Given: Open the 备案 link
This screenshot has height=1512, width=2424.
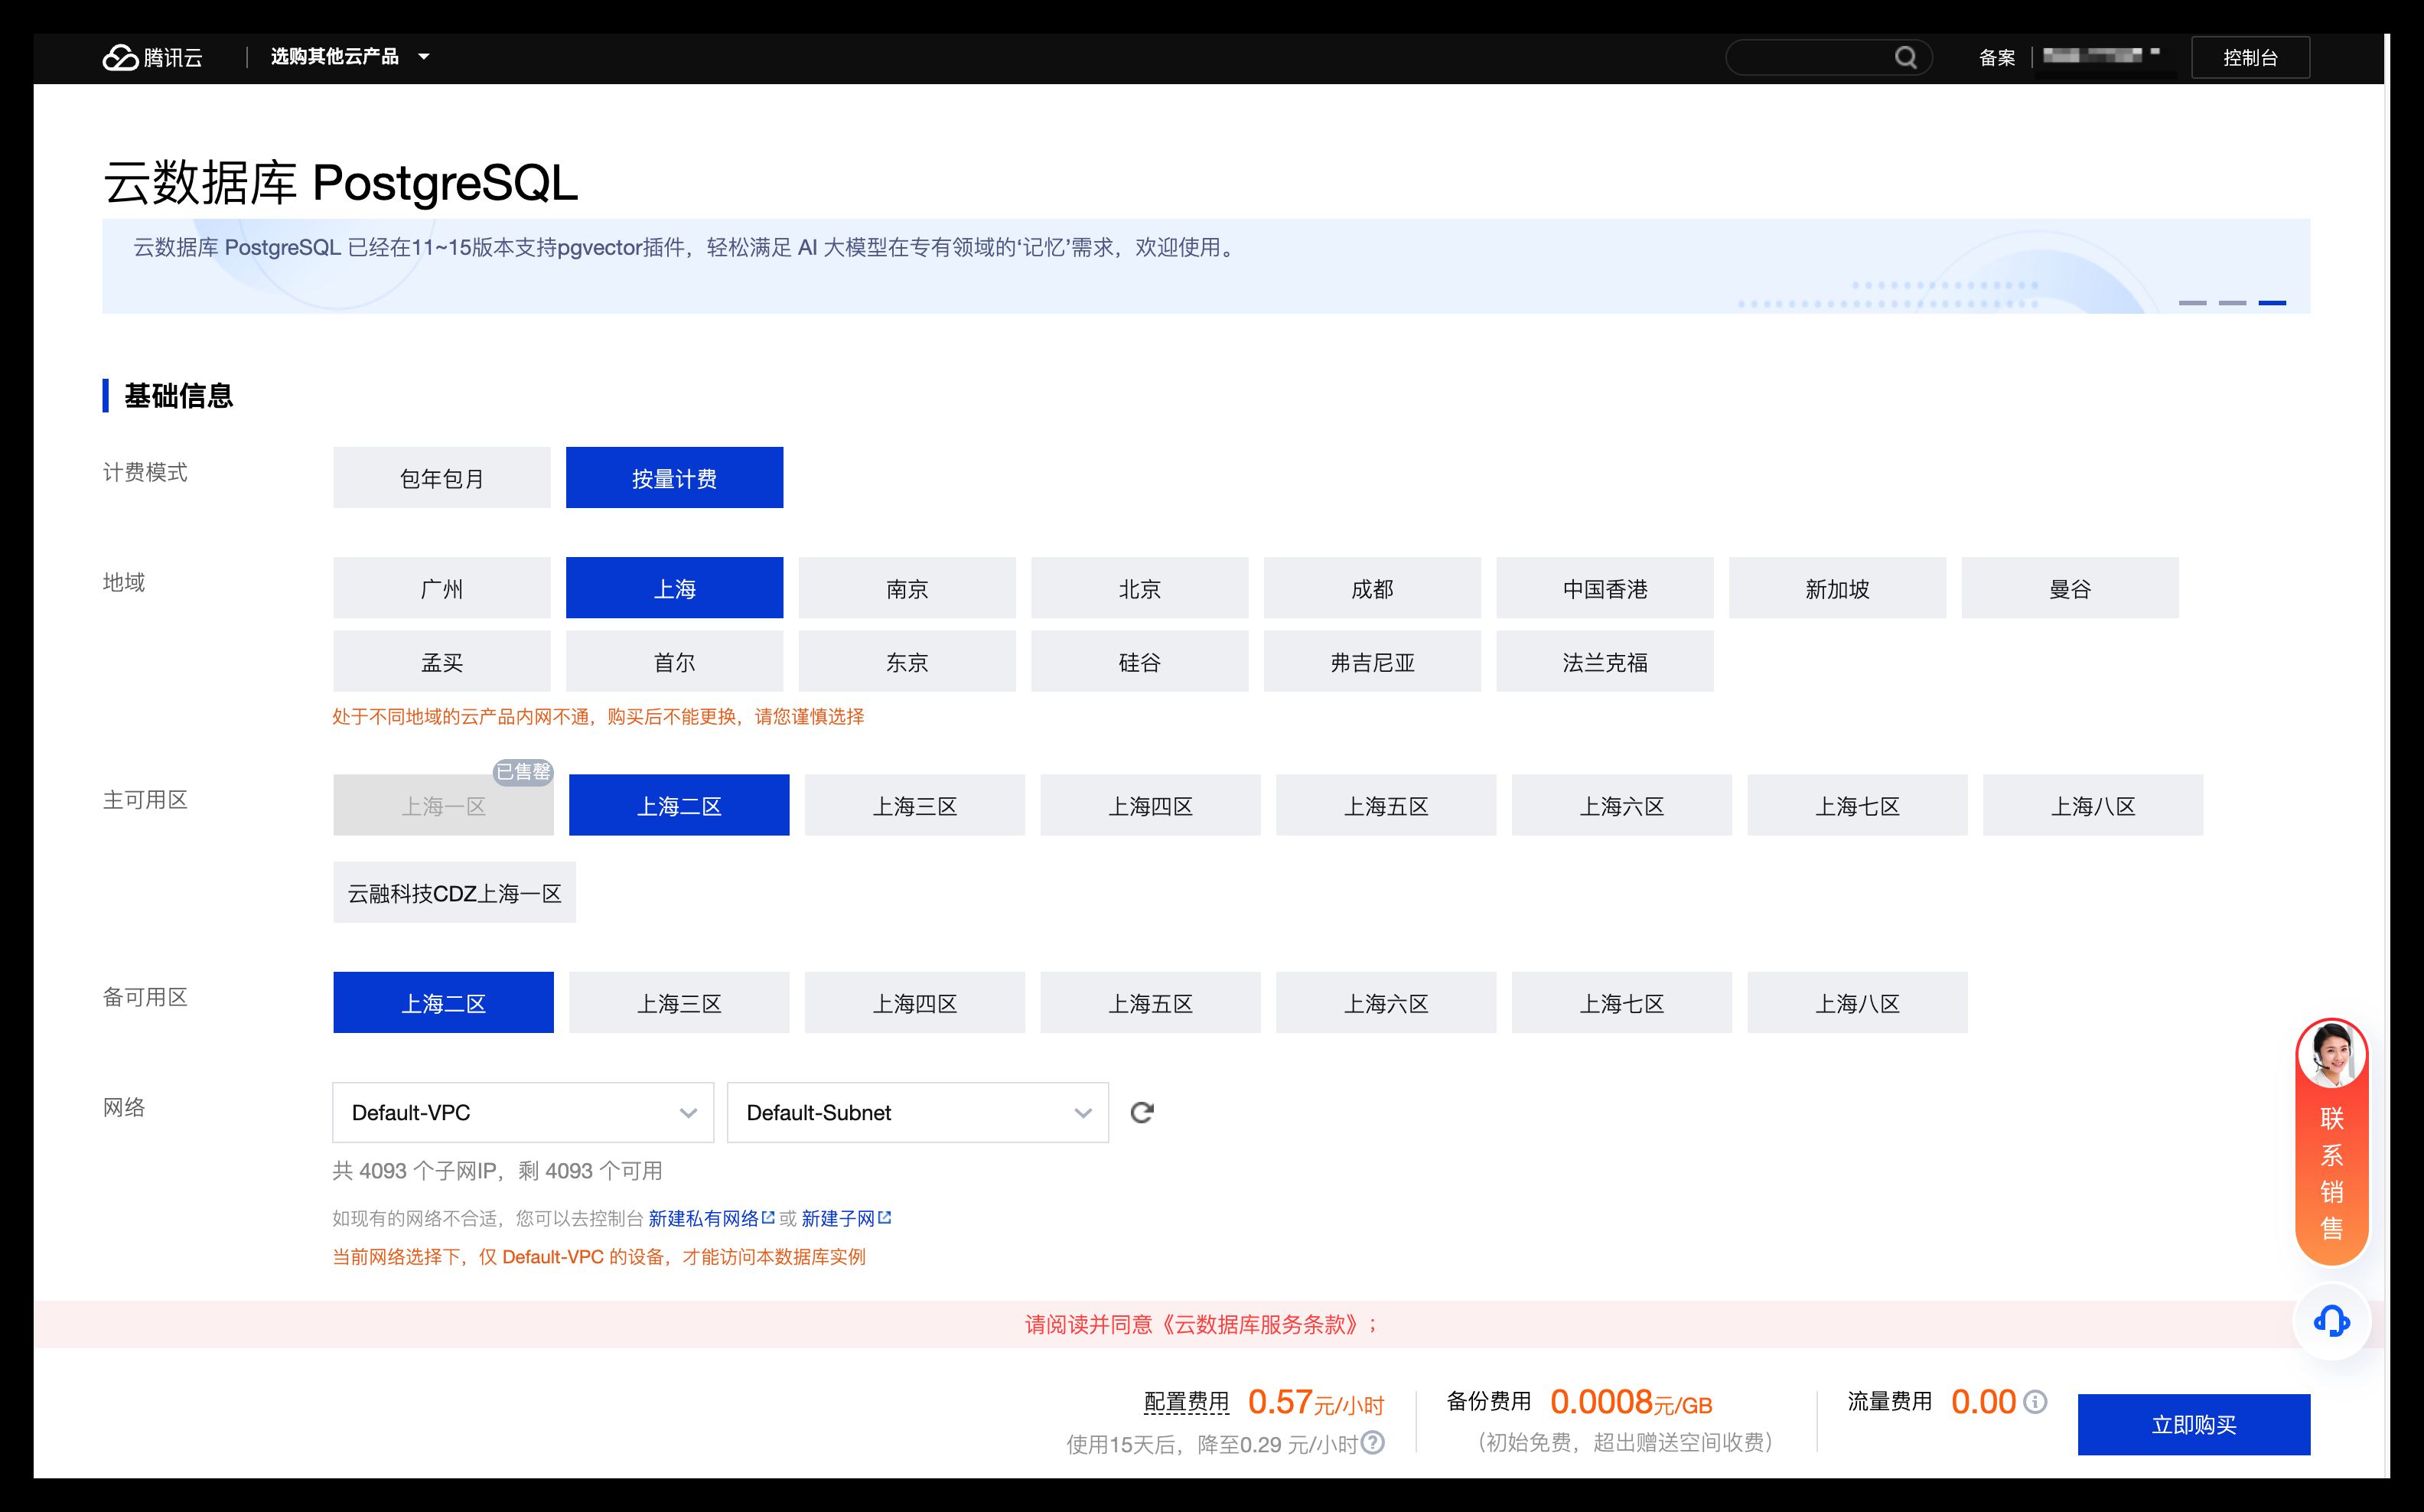Looking at the screenshot, I should (1996, 57).
